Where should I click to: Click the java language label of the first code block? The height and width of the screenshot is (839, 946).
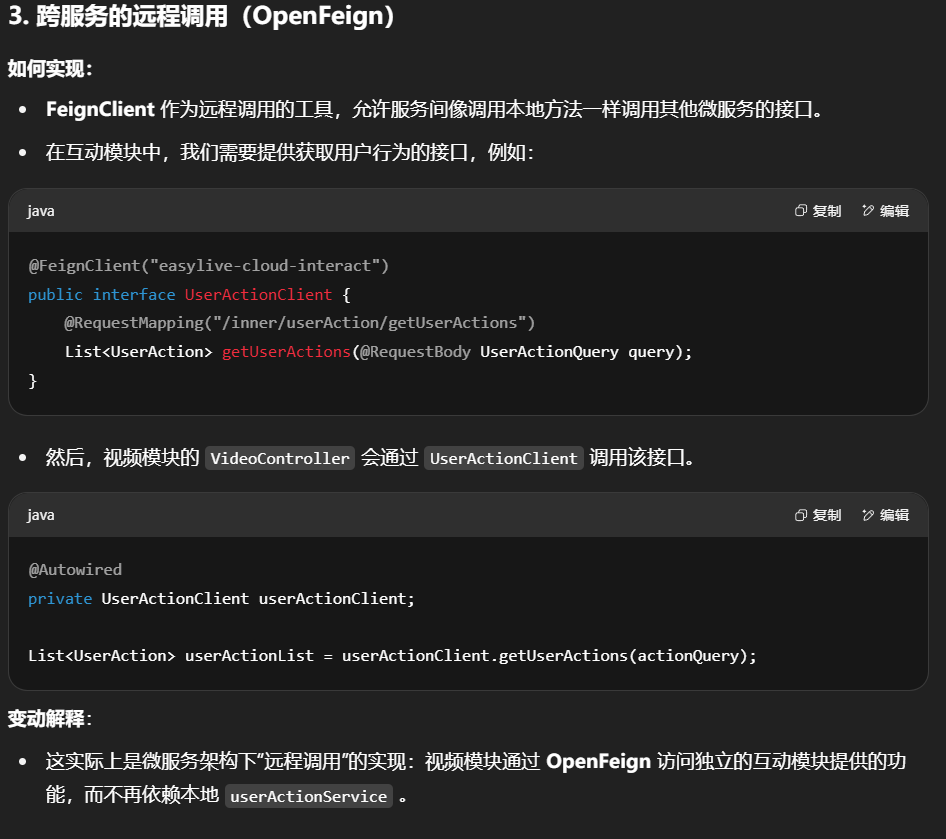[x=41, y=211]
